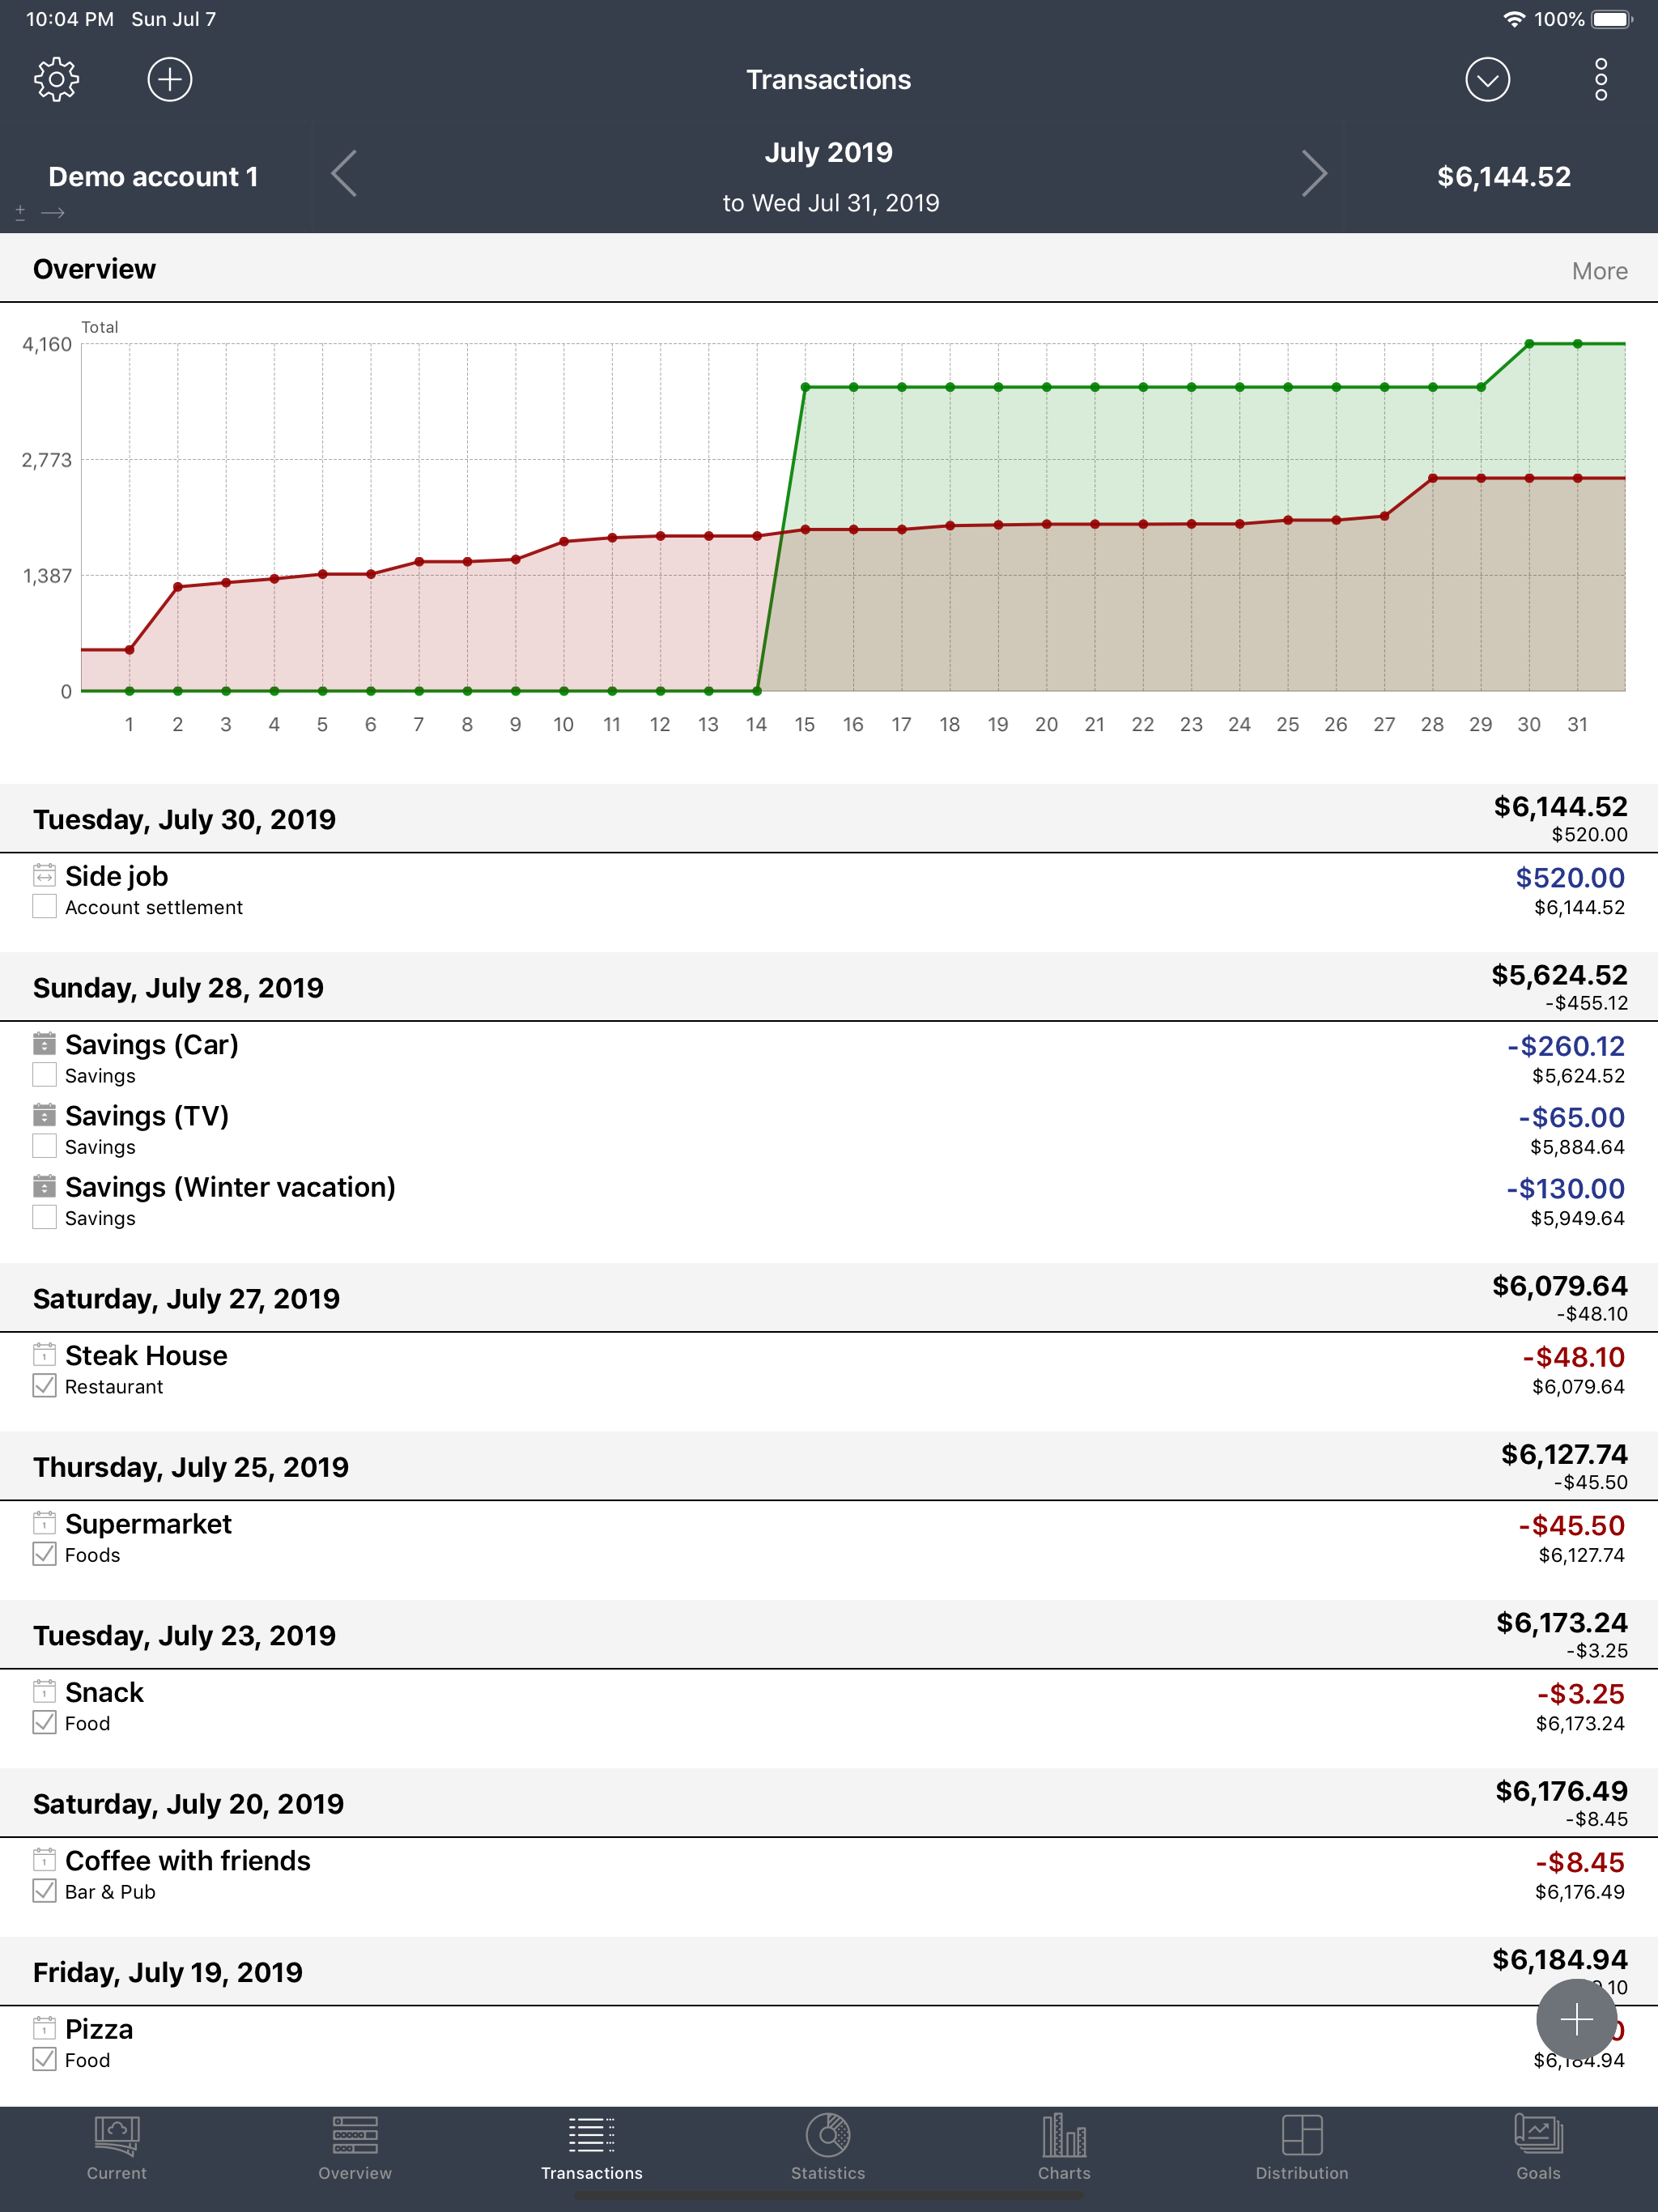Select the Transactions tab
The image size is (1658, 2212).
coord(592,2148)
